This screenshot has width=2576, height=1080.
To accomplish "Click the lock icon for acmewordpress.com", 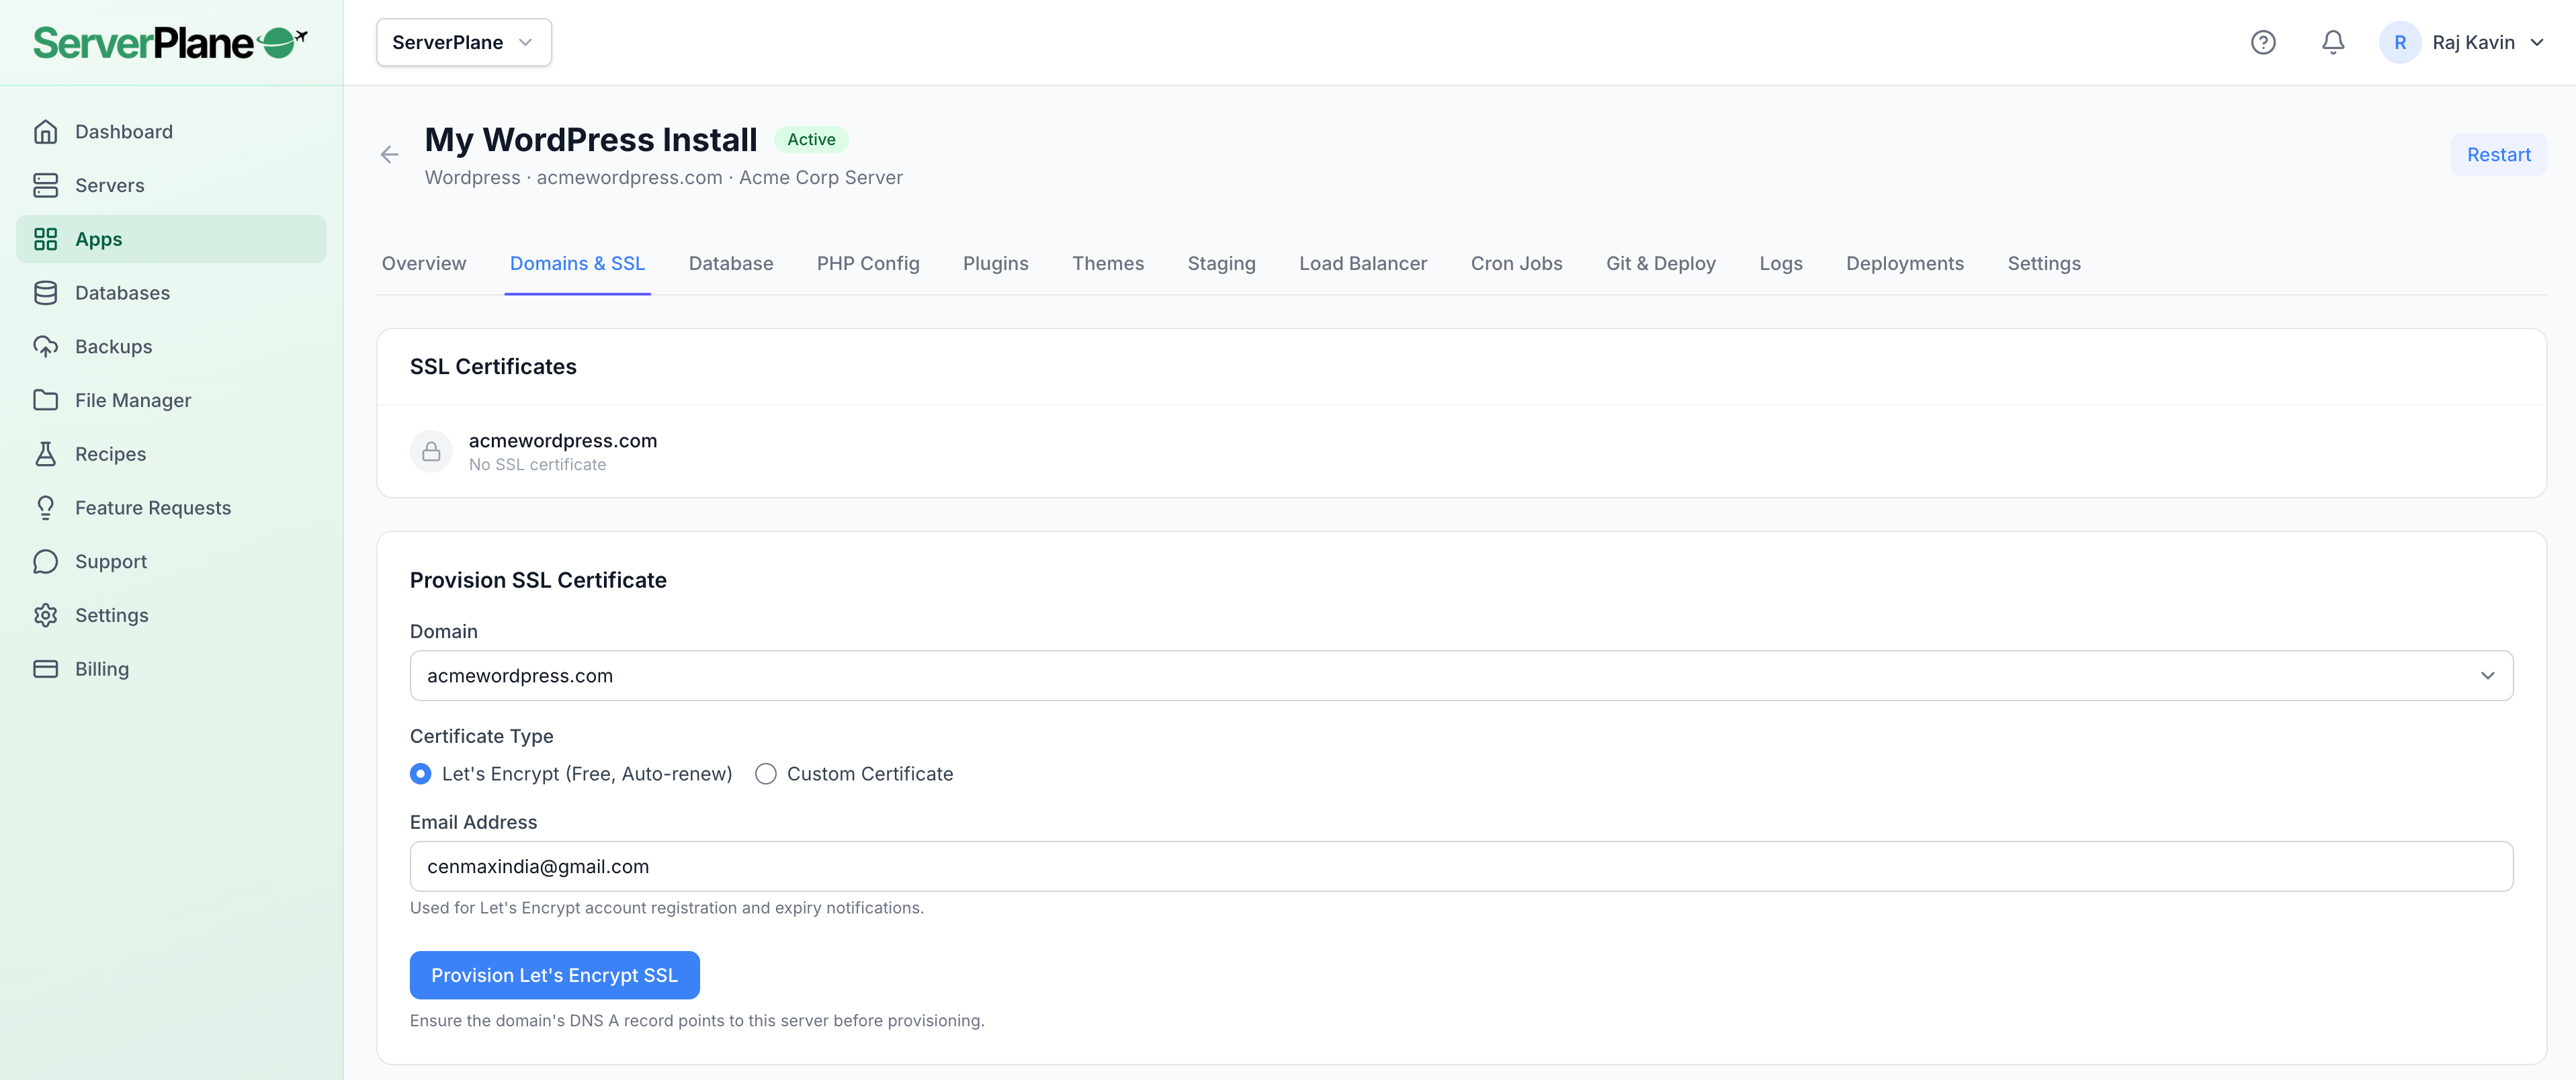I will [x=431, y=452].
